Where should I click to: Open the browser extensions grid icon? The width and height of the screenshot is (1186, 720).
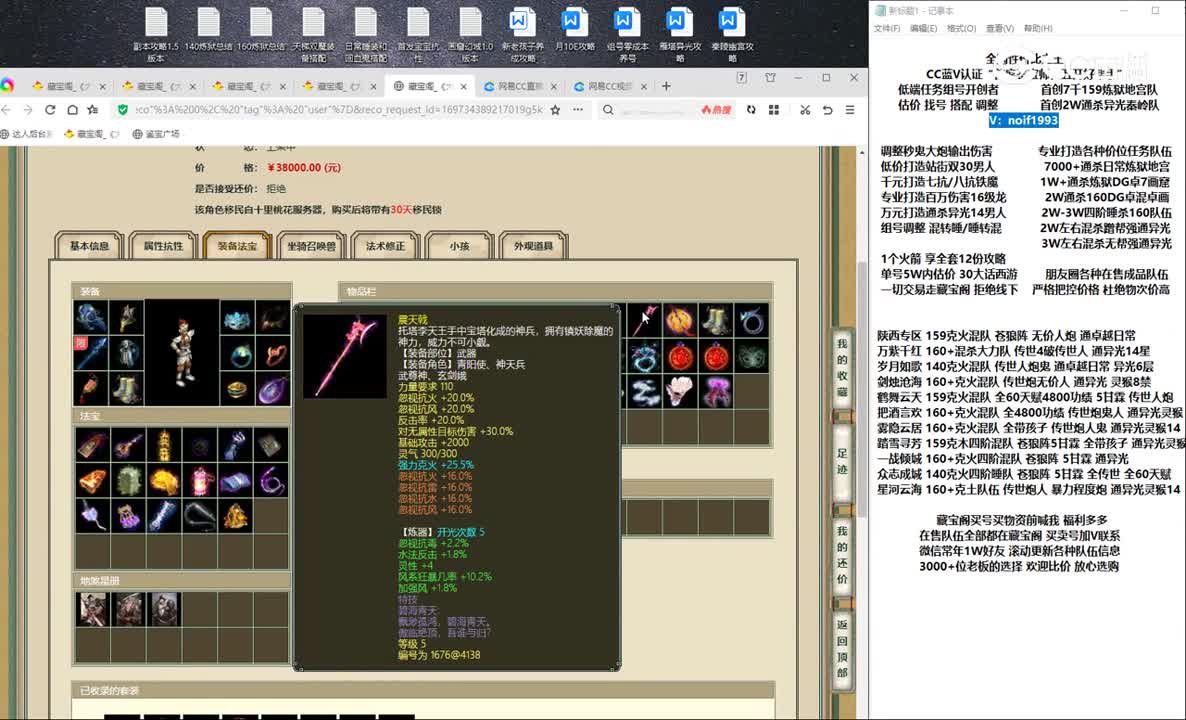774,110
